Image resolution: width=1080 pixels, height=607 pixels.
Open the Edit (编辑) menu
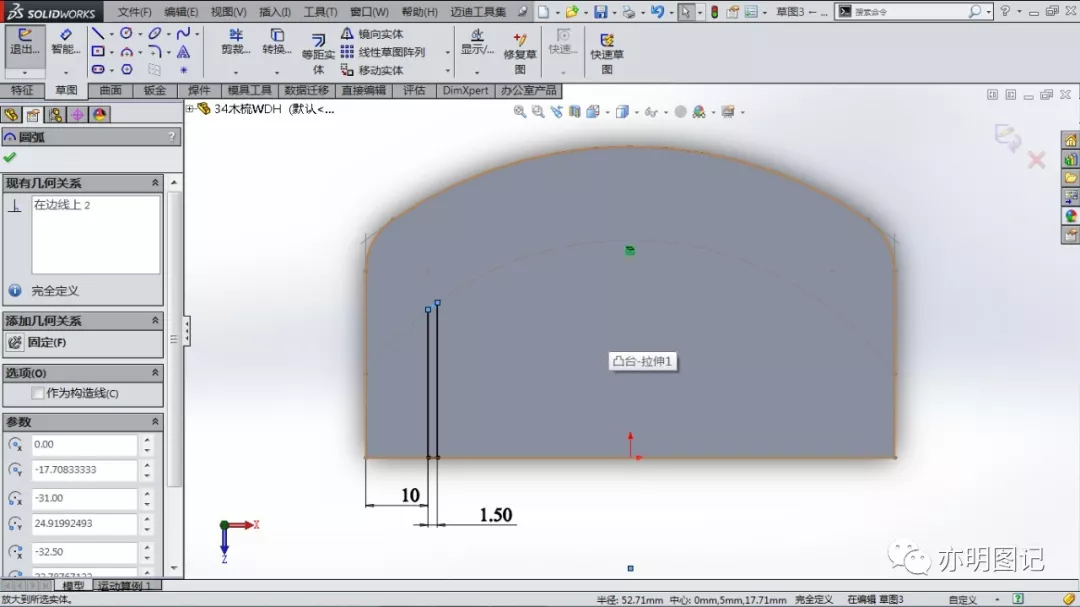pyautogui.click(x=181, y=12)
